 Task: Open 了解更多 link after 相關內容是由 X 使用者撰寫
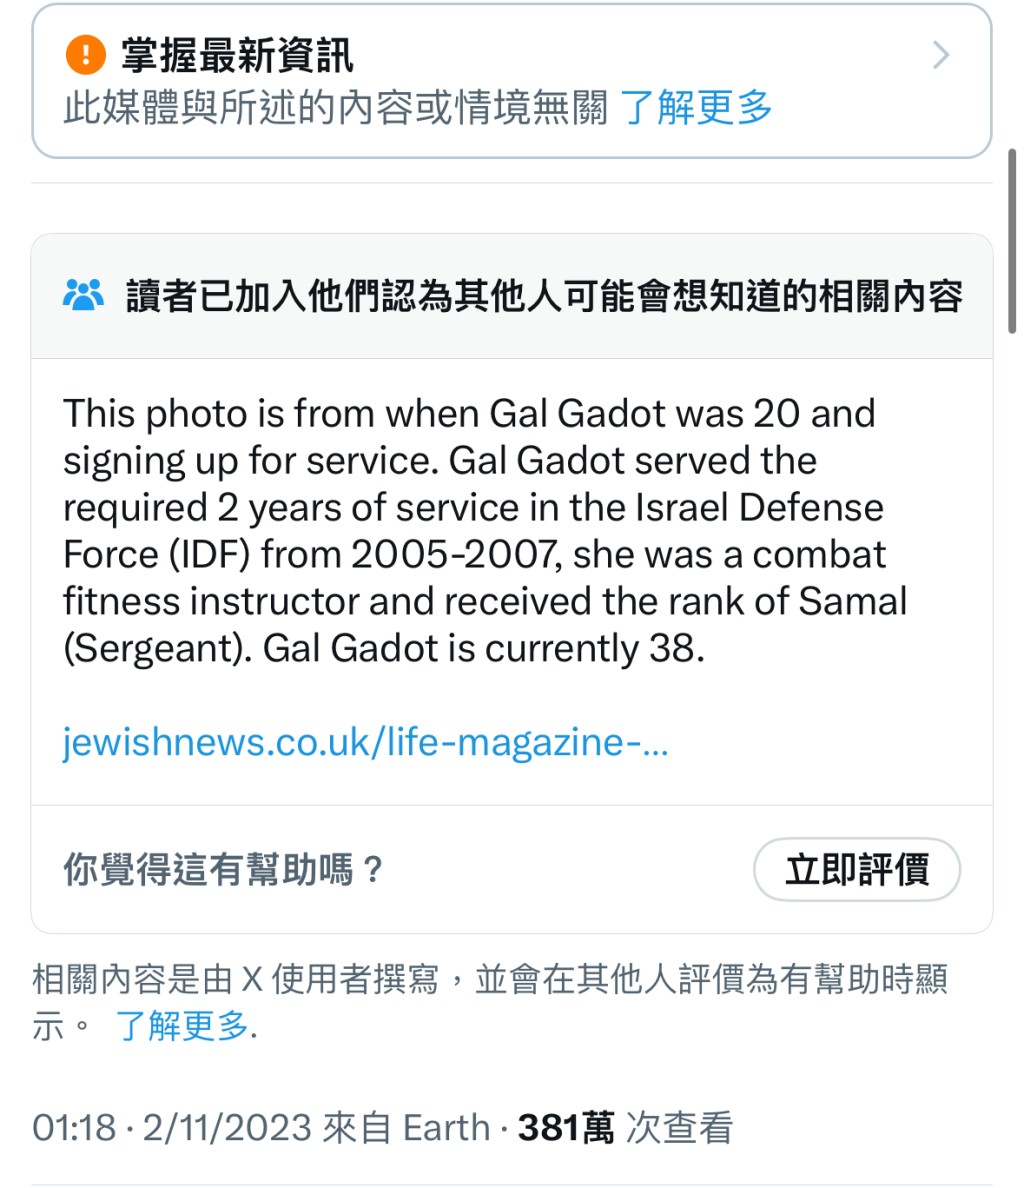(x=182, y=1026)
